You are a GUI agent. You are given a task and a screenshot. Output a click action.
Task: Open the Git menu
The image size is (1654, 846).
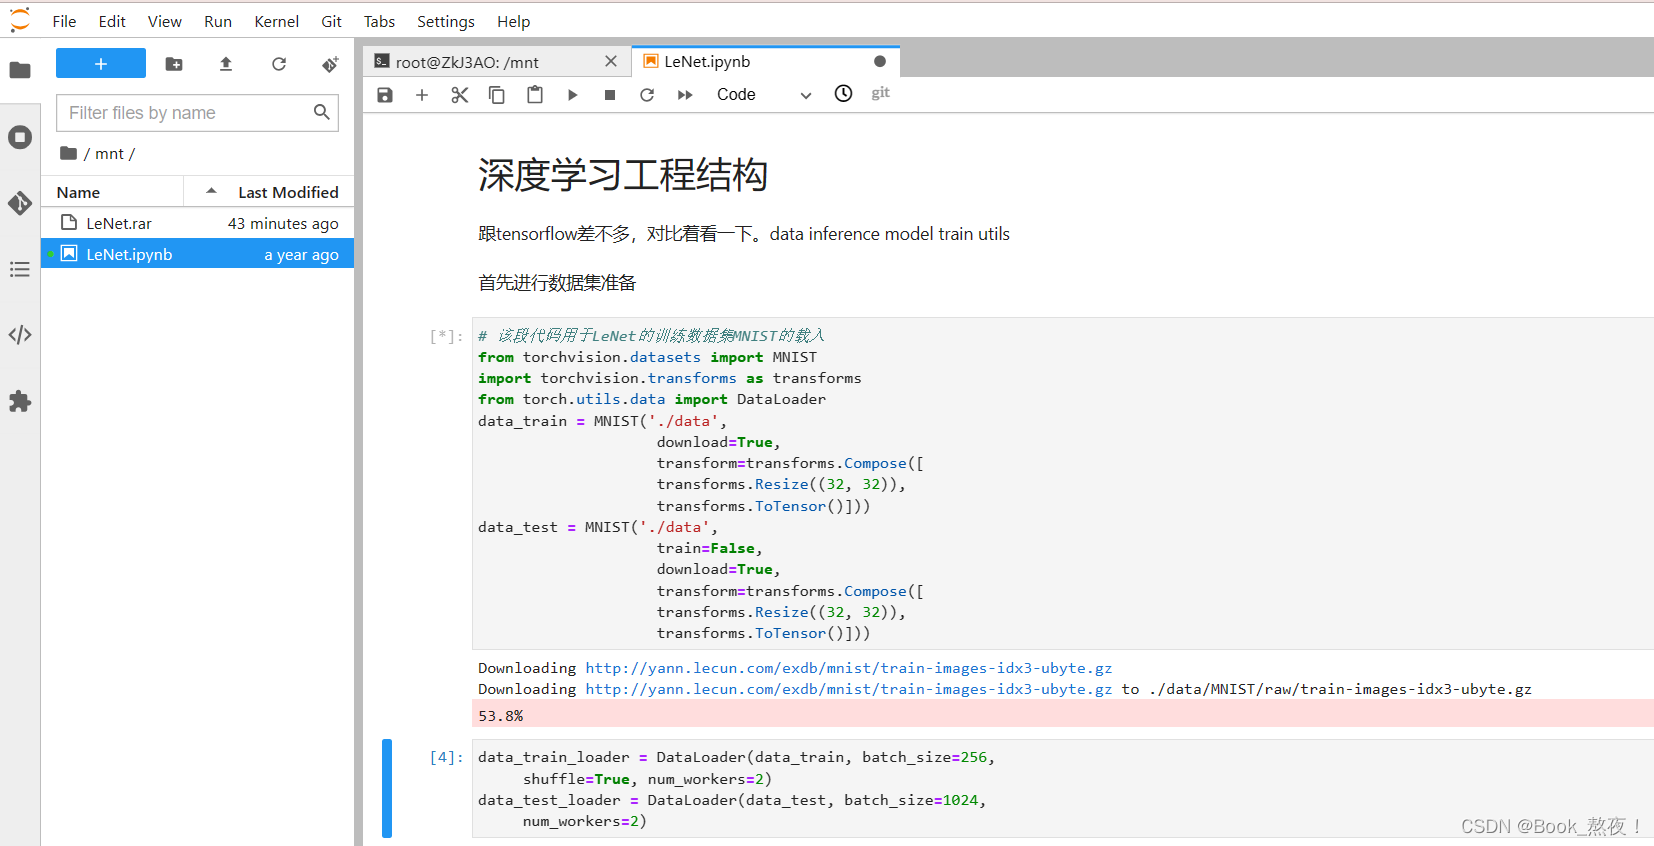pyautogui.click(x=332, y=22)
